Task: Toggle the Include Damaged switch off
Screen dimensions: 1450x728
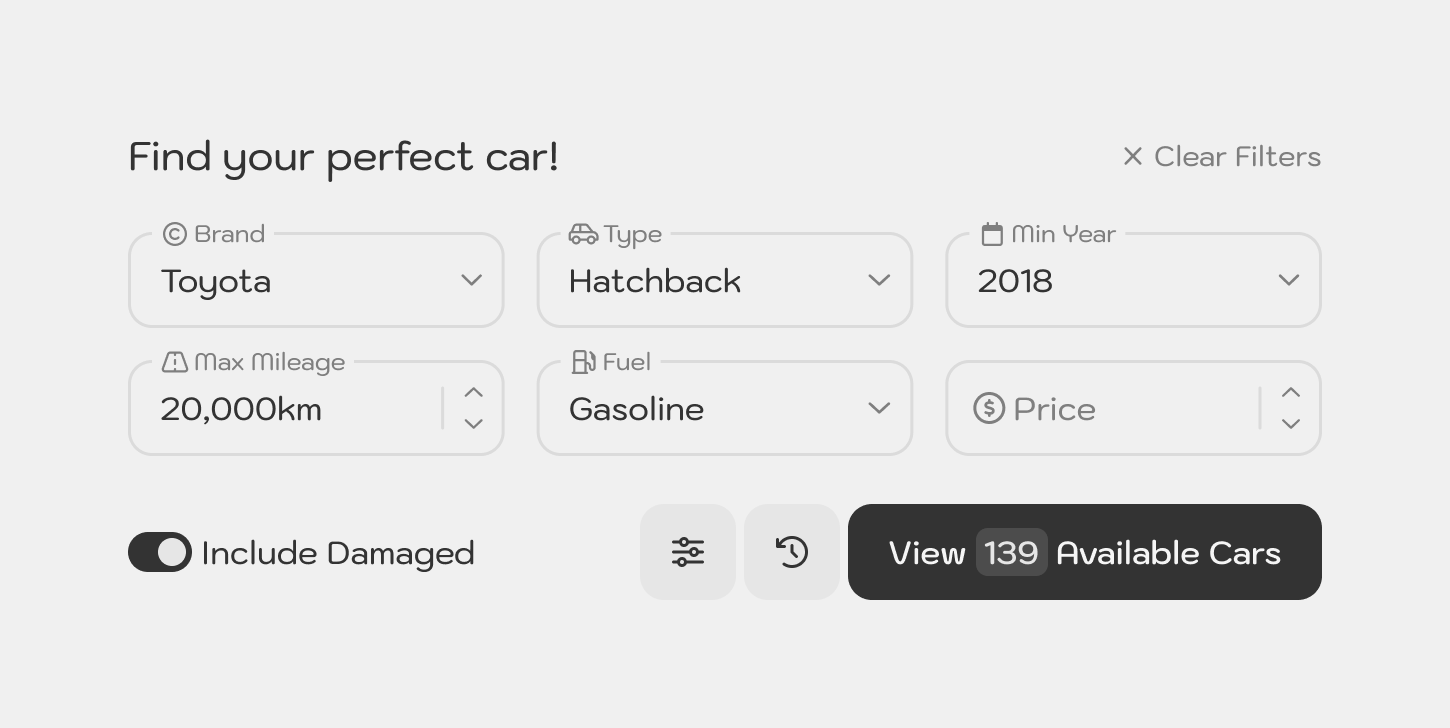Action: click(160, 552)
